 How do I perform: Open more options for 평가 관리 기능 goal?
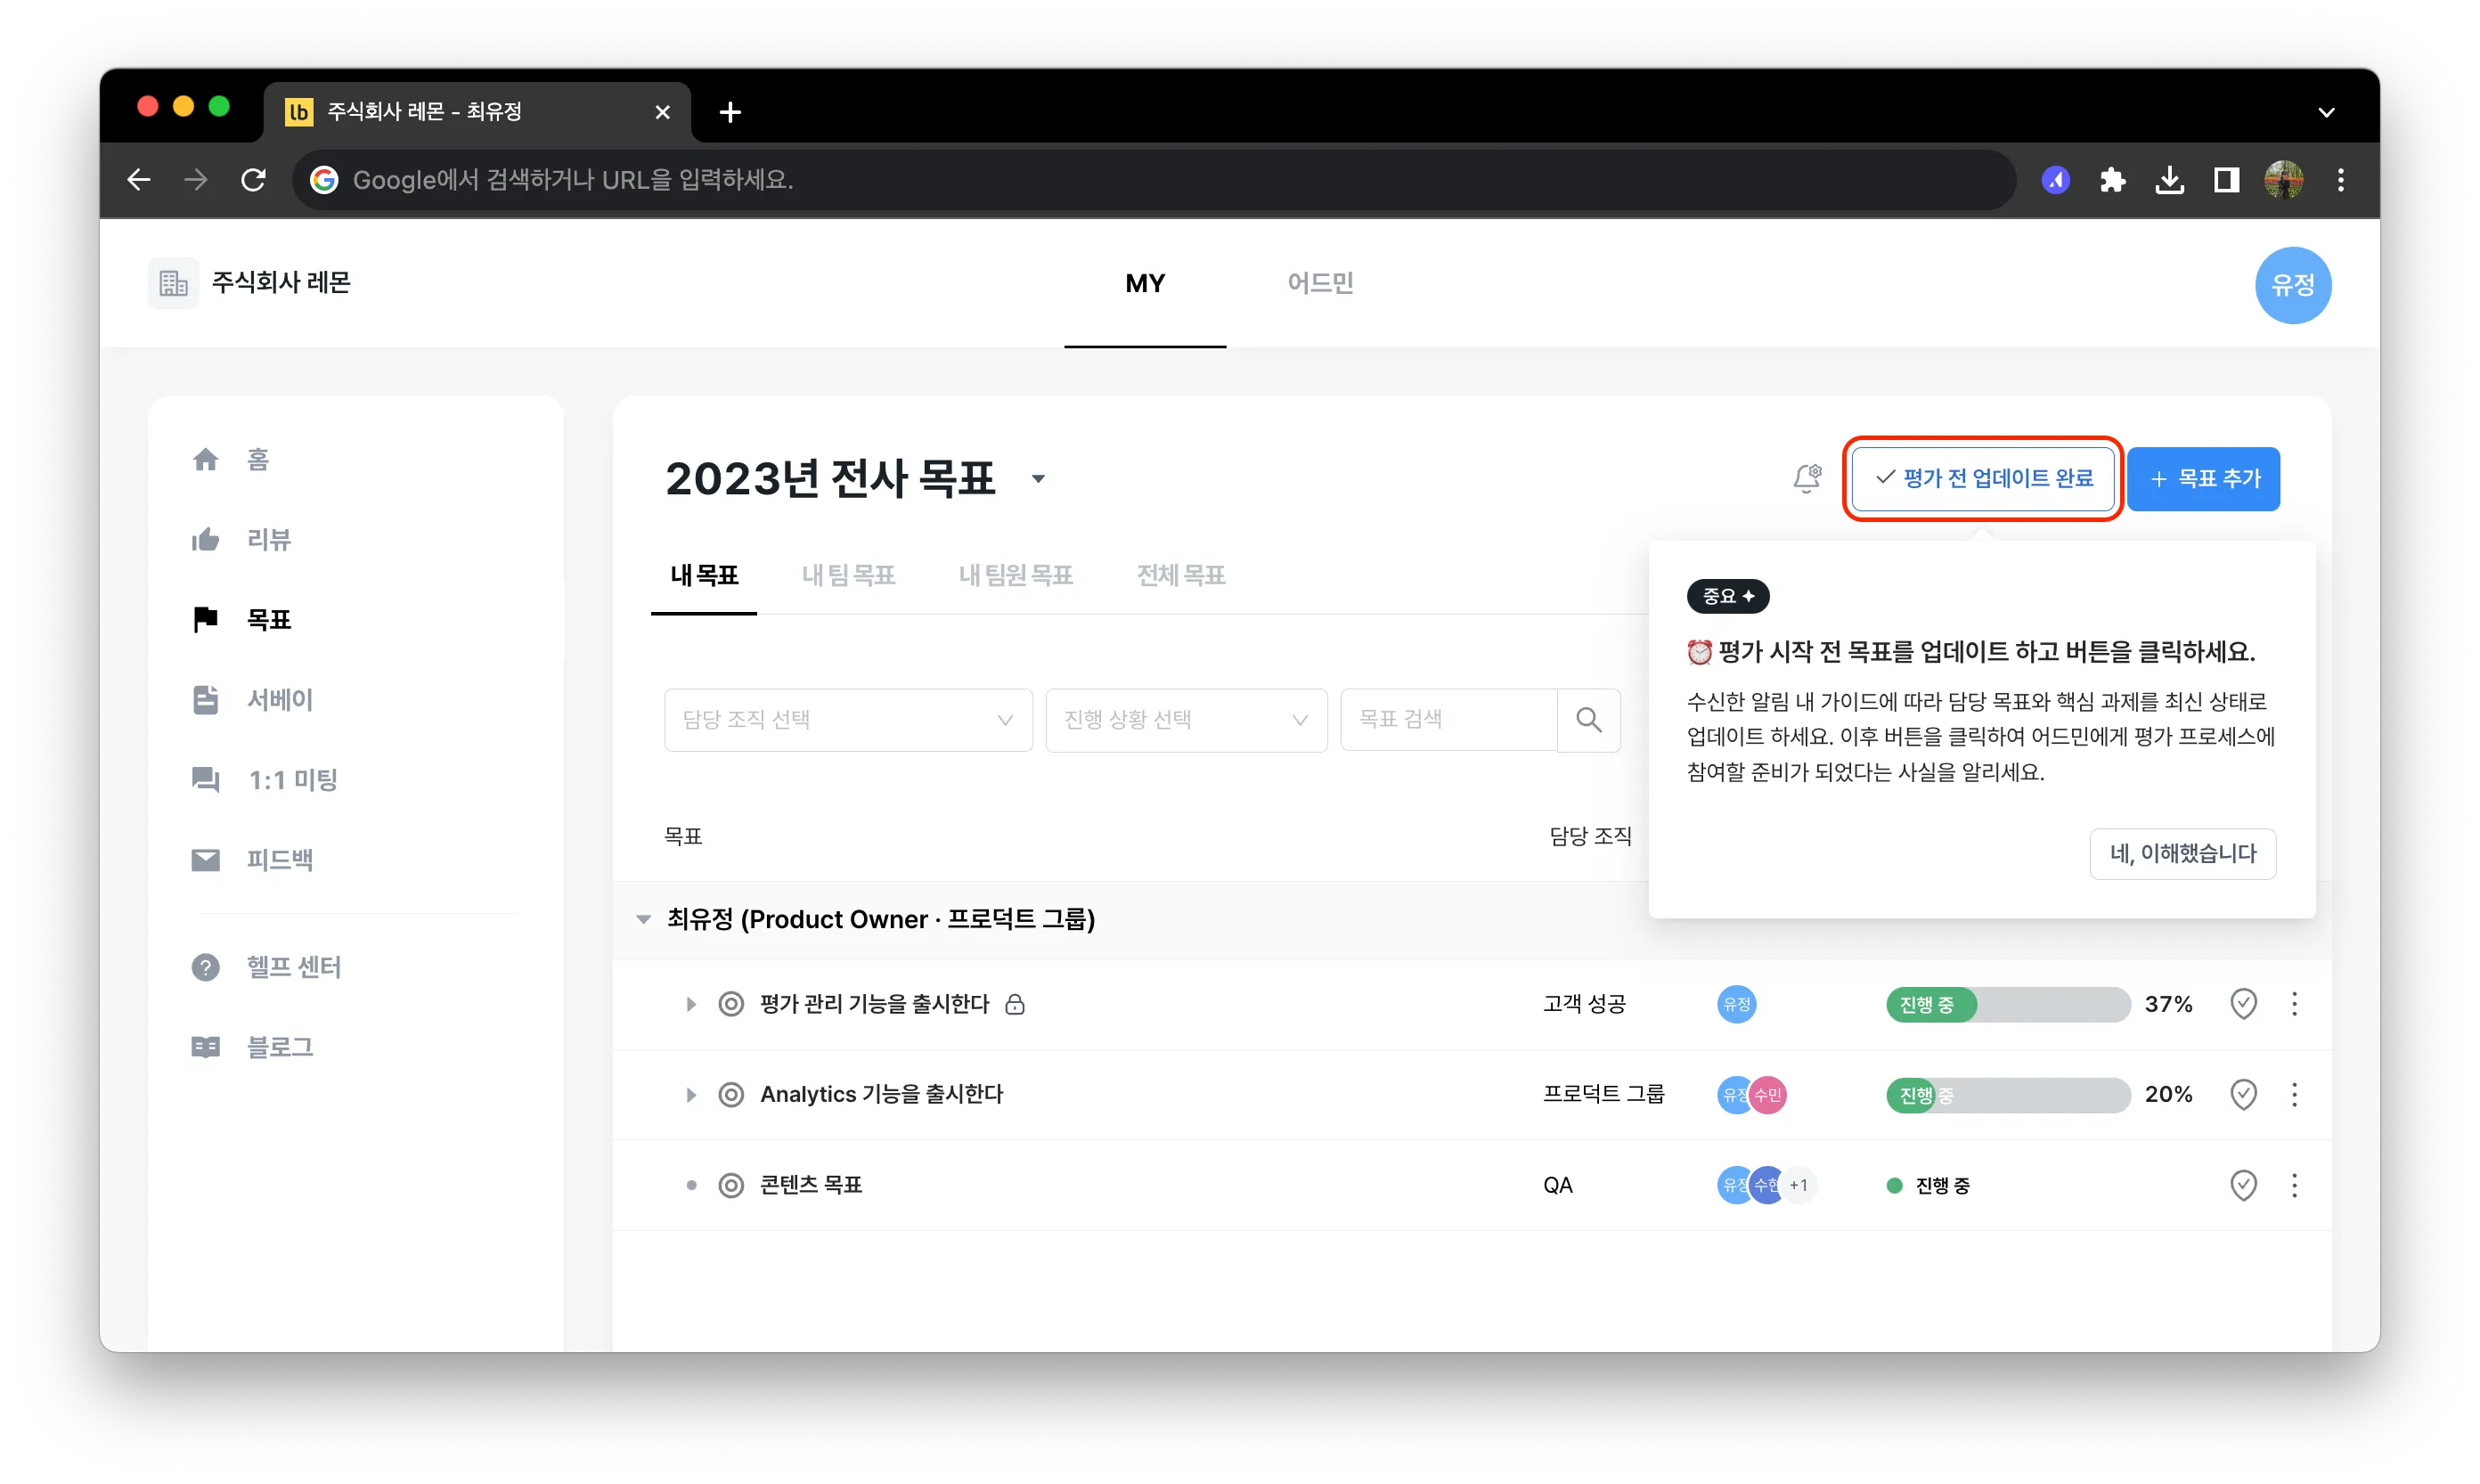pyautogui.click(x=2294, y=1003)
